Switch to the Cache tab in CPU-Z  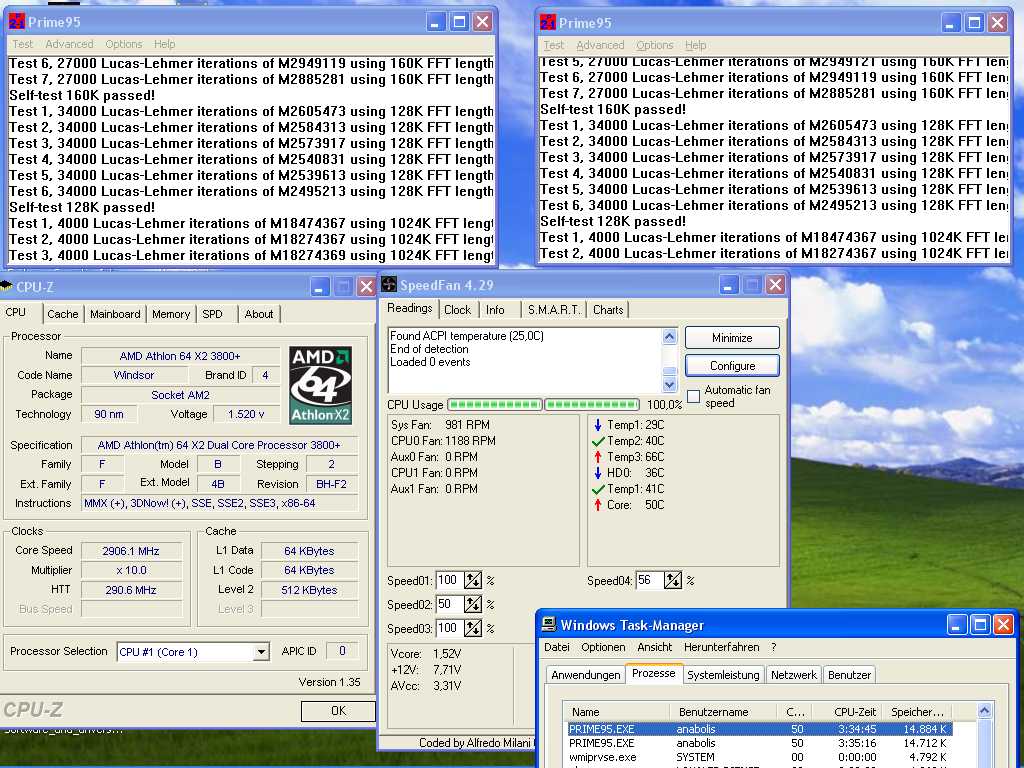[63, 314]
